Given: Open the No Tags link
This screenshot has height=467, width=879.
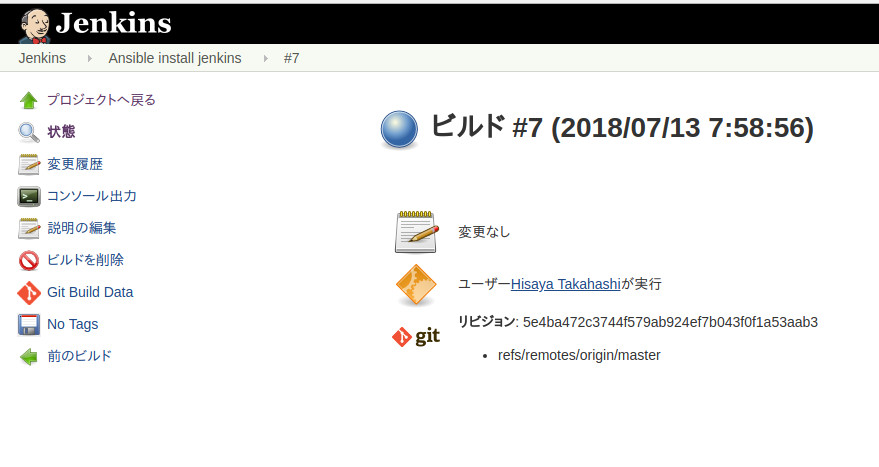Looking at the screenshot, I should pos(72,324).
